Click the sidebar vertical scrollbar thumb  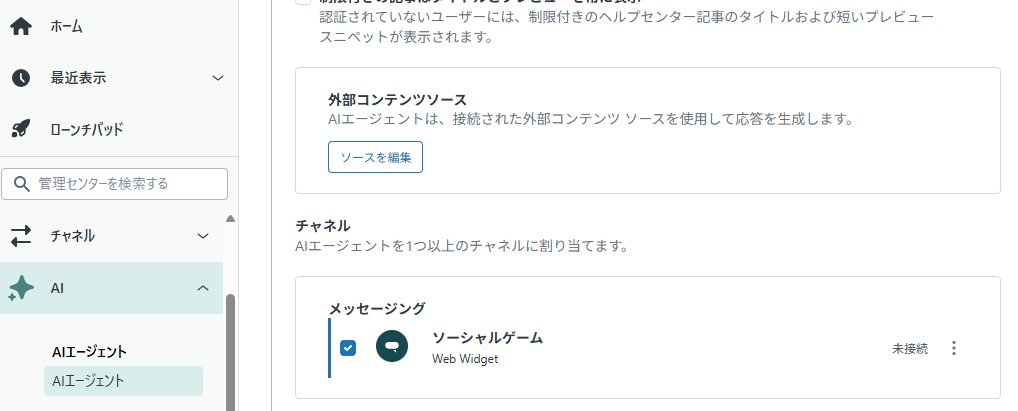[231, 350]
